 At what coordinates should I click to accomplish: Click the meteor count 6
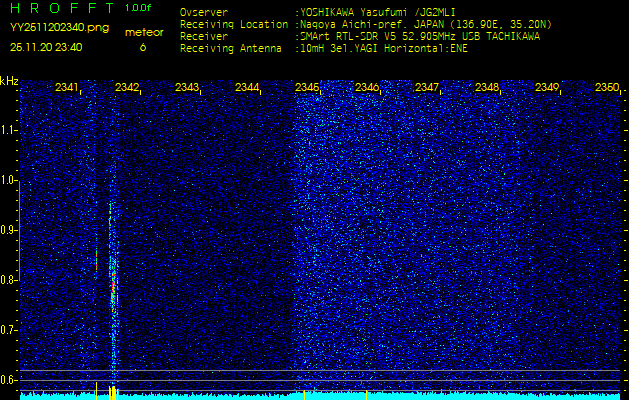143,47
